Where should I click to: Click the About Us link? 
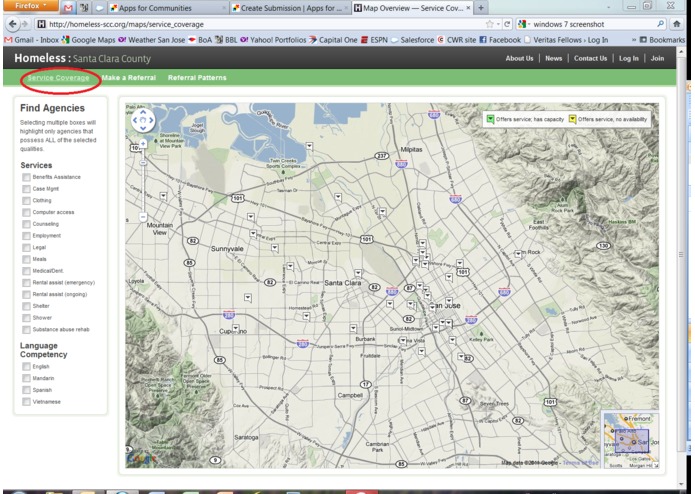pyautogui.click(x=519, y=58)
